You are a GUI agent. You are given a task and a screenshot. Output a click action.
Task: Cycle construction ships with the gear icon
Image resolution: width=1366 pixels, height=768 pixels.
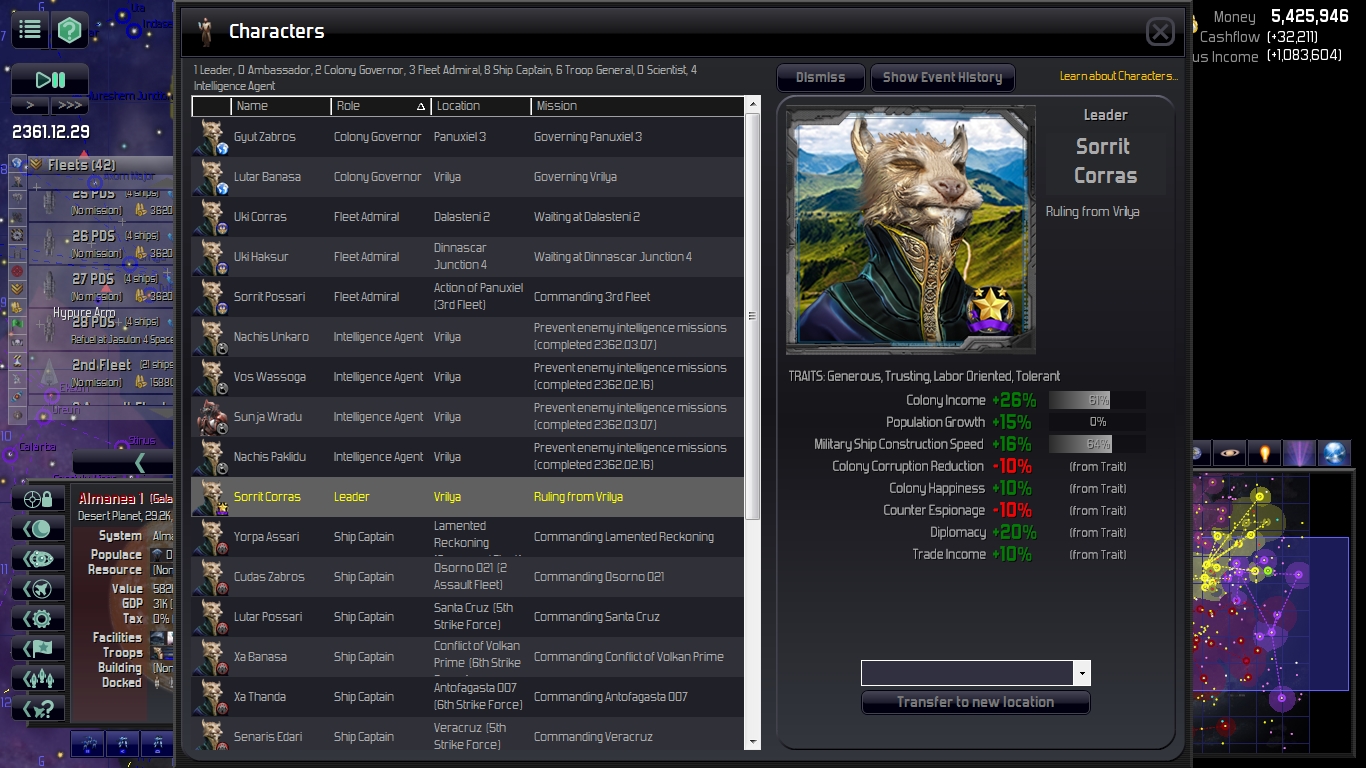click(38, 619)
